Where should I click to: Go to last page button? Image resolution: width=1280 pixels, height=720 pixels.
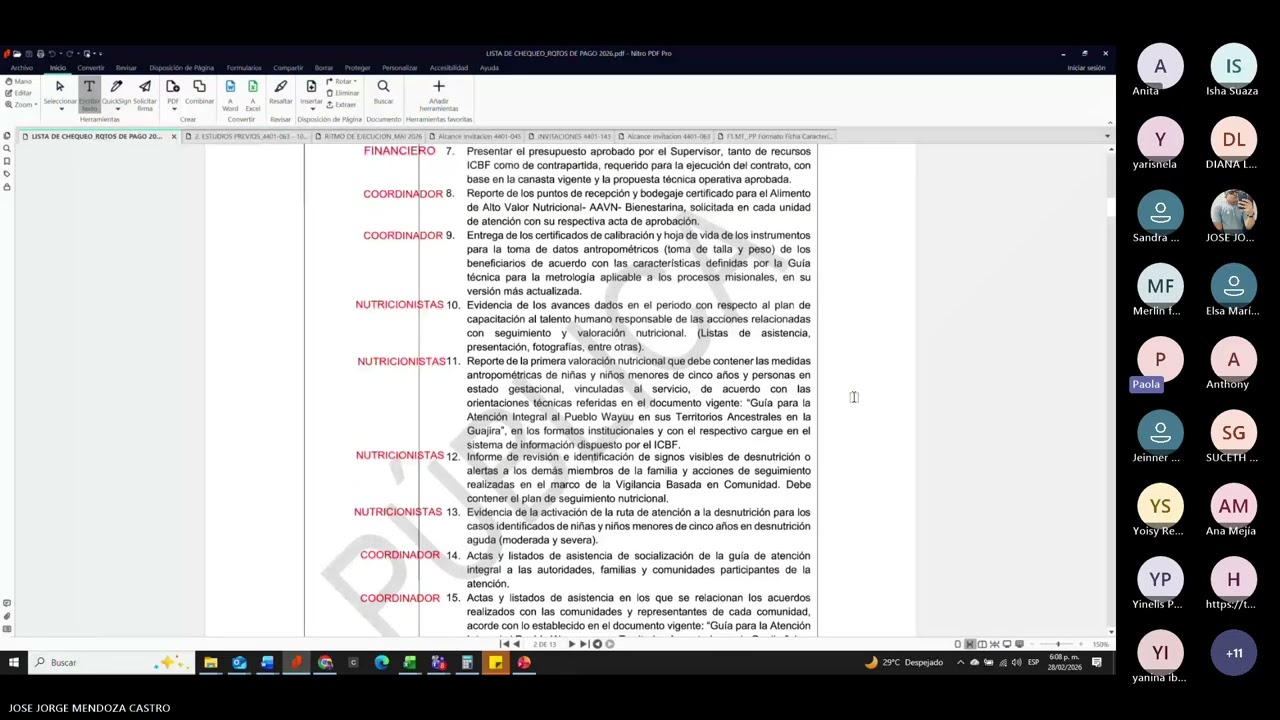tap(584, 644)
